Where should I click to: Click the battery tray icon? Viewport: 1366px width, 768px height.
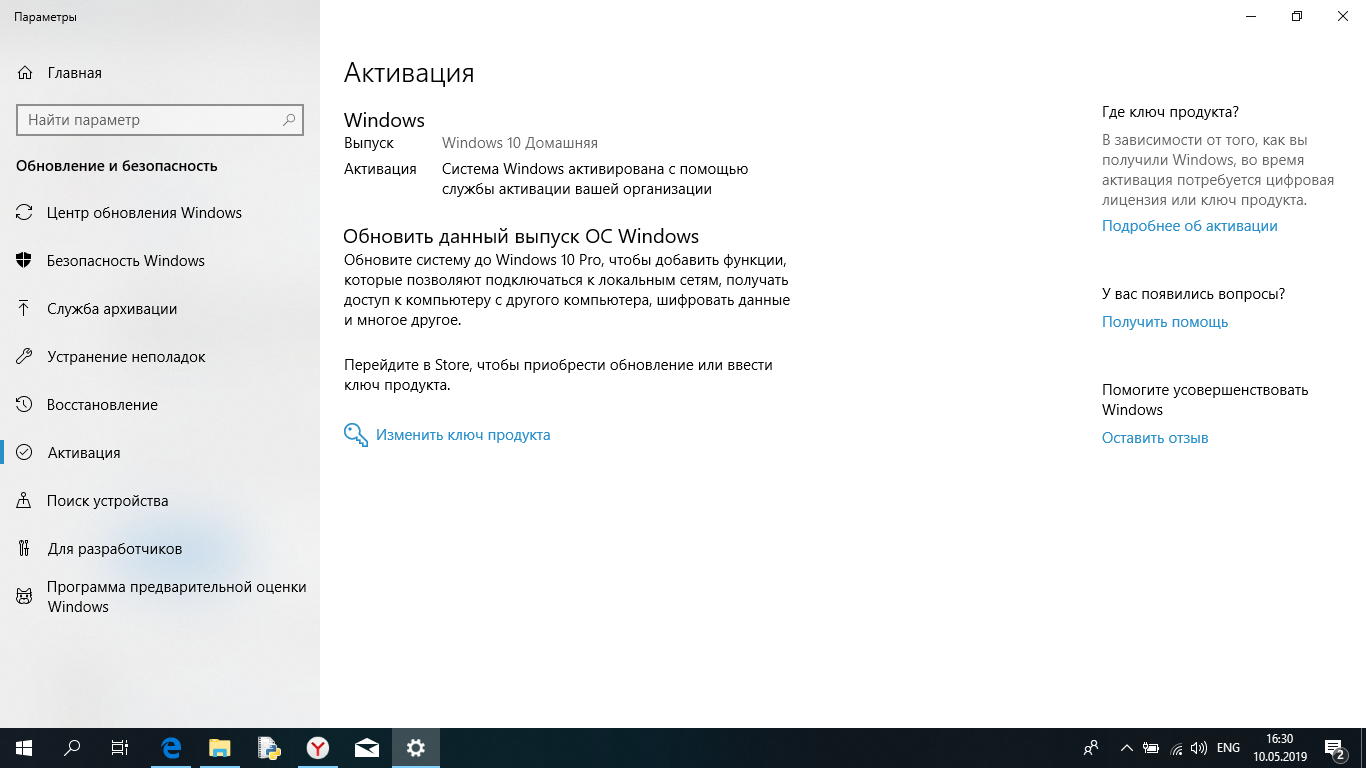pos(1151,748)
